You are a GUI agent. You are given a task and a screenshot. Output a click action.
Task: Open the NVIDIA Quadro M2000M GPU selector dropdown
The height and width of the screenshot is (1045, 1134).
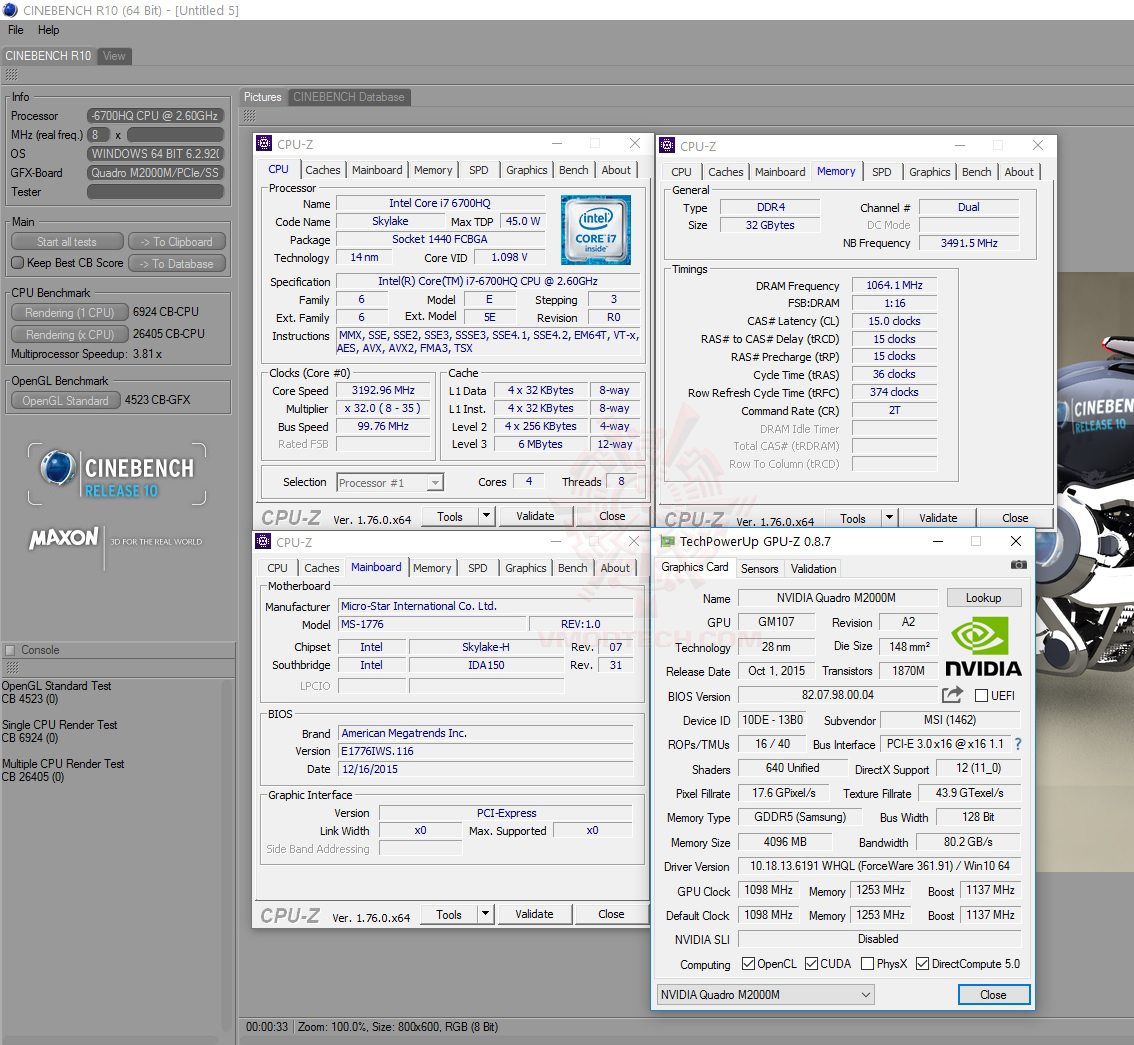(x=765, y=994)
